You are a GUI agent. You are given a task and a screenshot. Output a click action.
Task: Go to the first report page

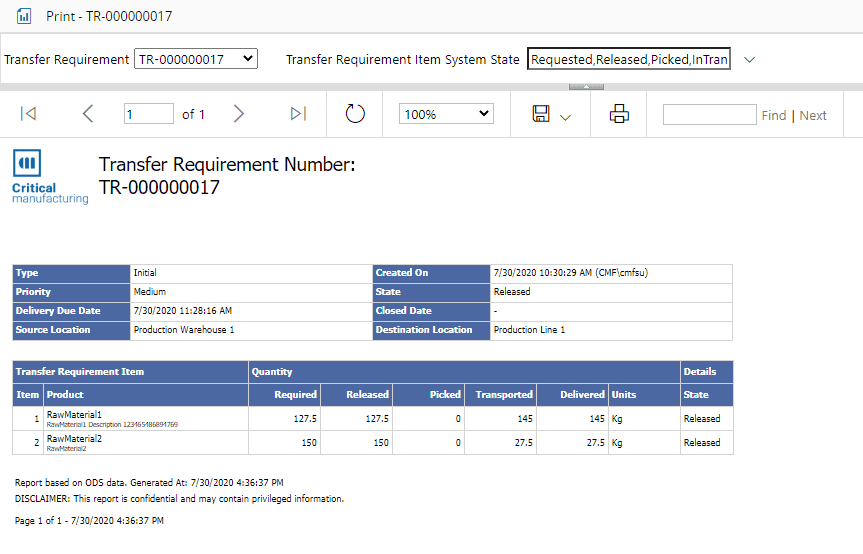coord(28,114)
